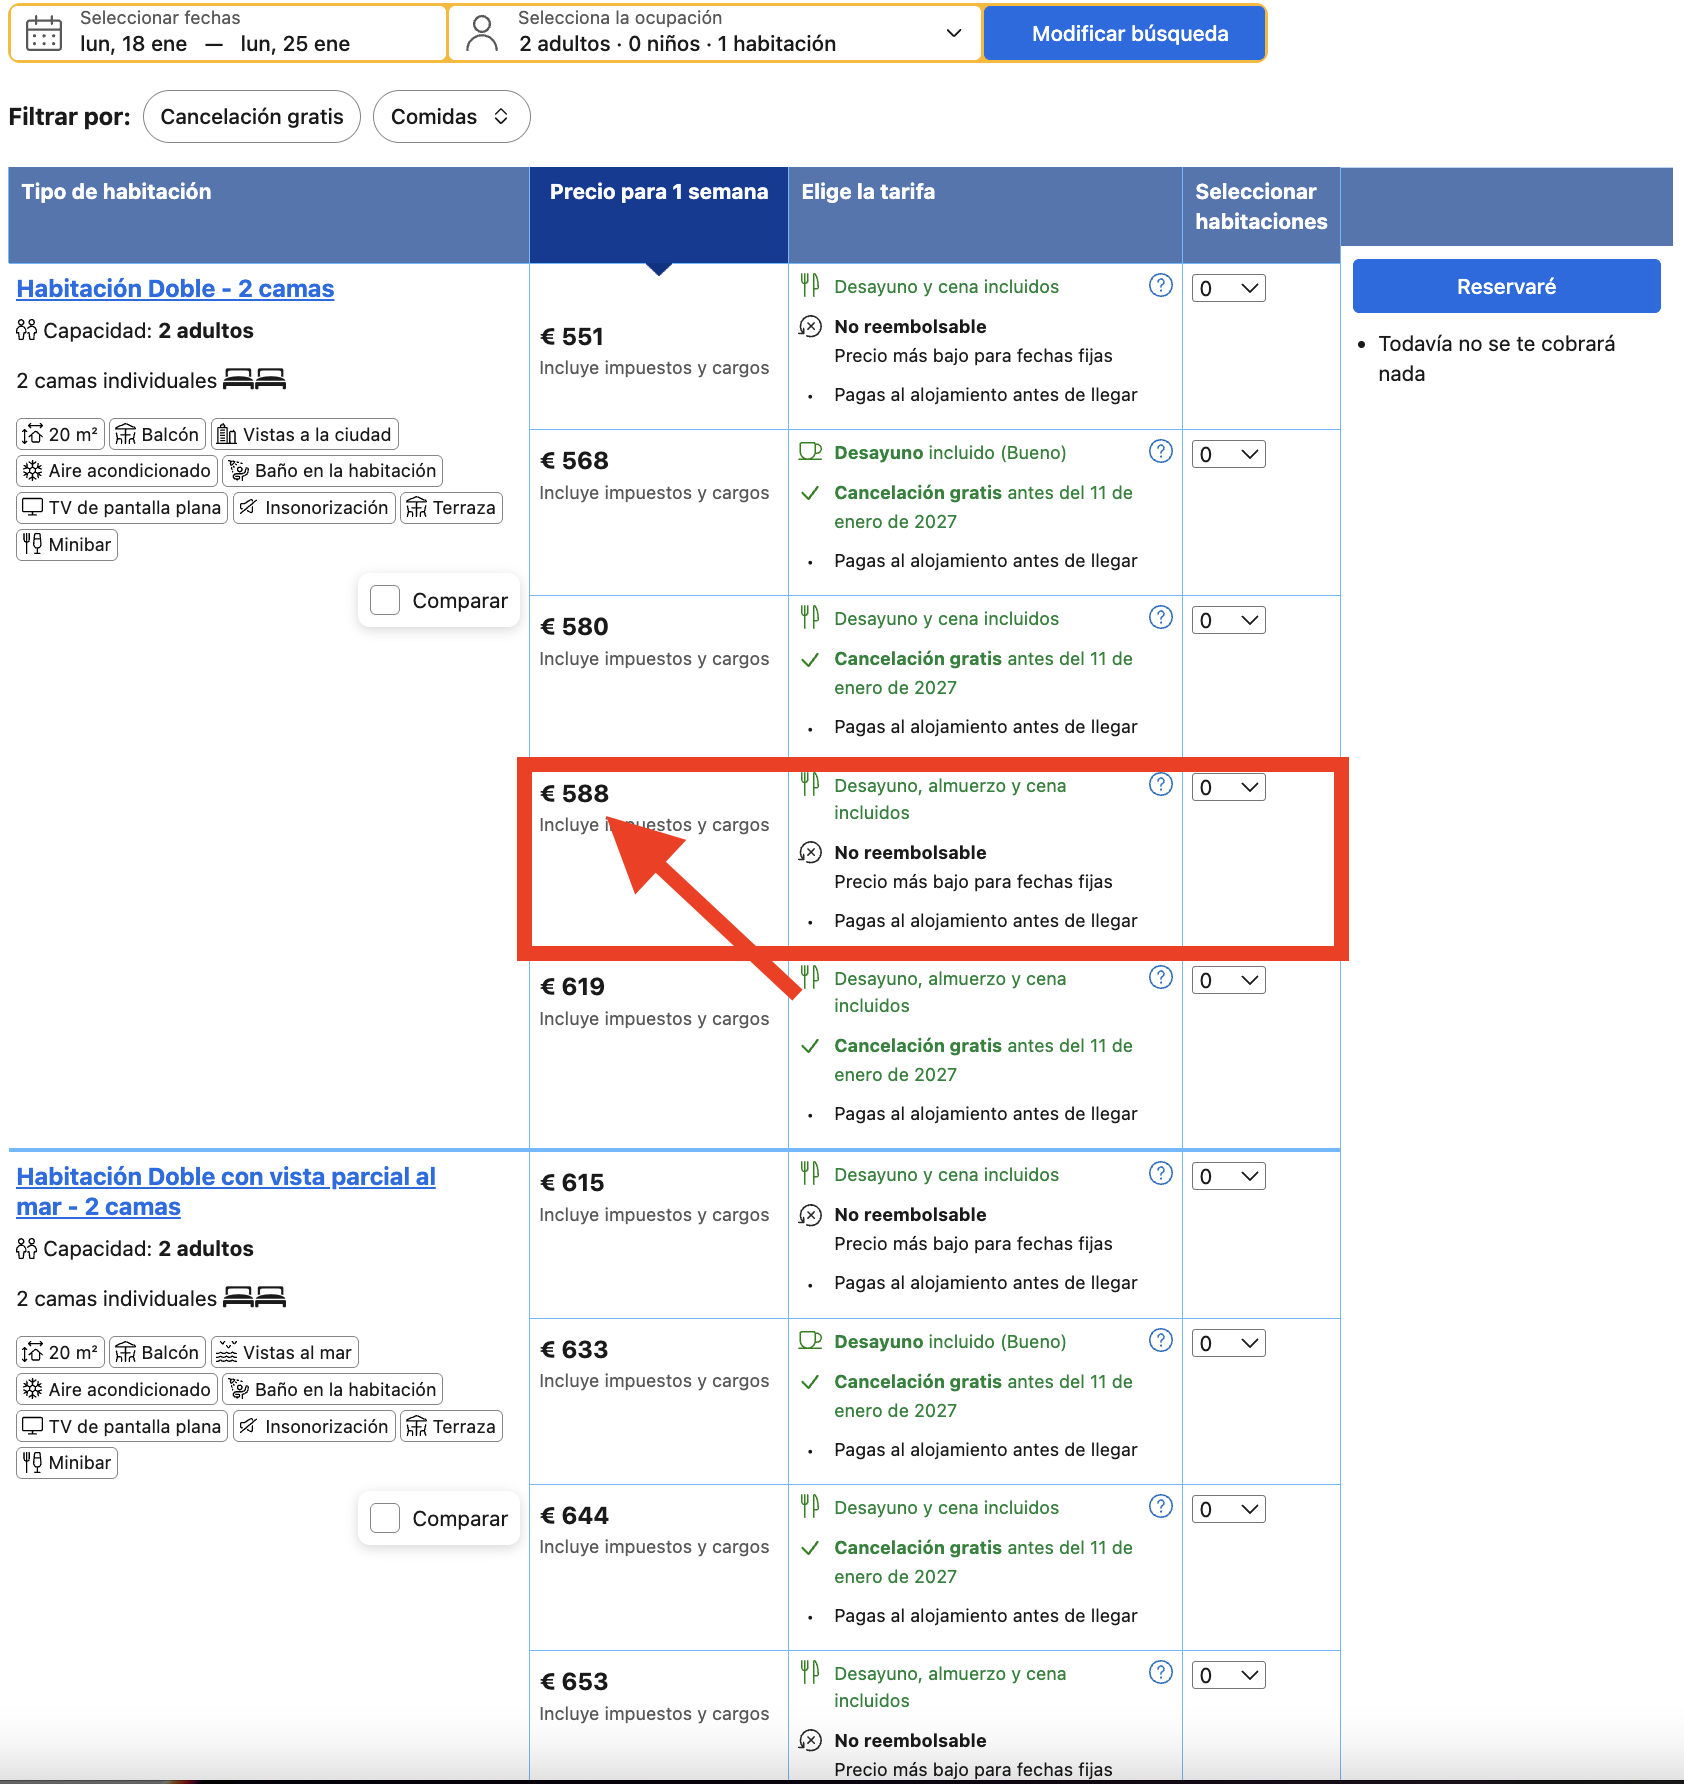1684x1784 pixels.
Task: Click Desayuno incluido (Bueno) on €633 rate
Action: tap(950, 1341)
